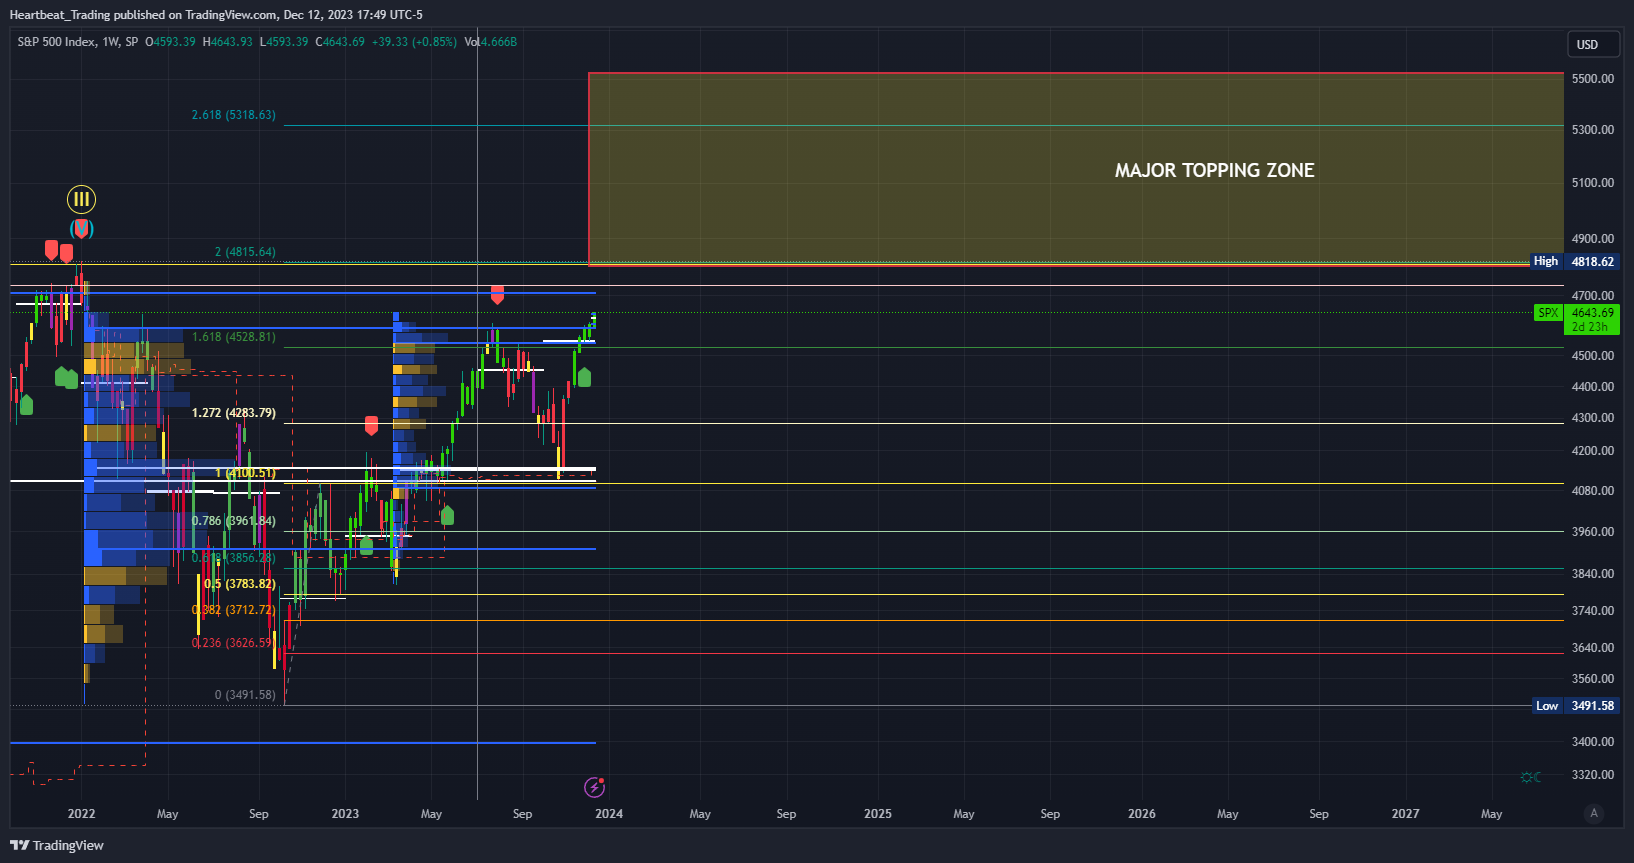Click the Heartbeat_Trading author name
Image resolution: width=1634 pixels, height=863 pixels.
tap(60, 15)
